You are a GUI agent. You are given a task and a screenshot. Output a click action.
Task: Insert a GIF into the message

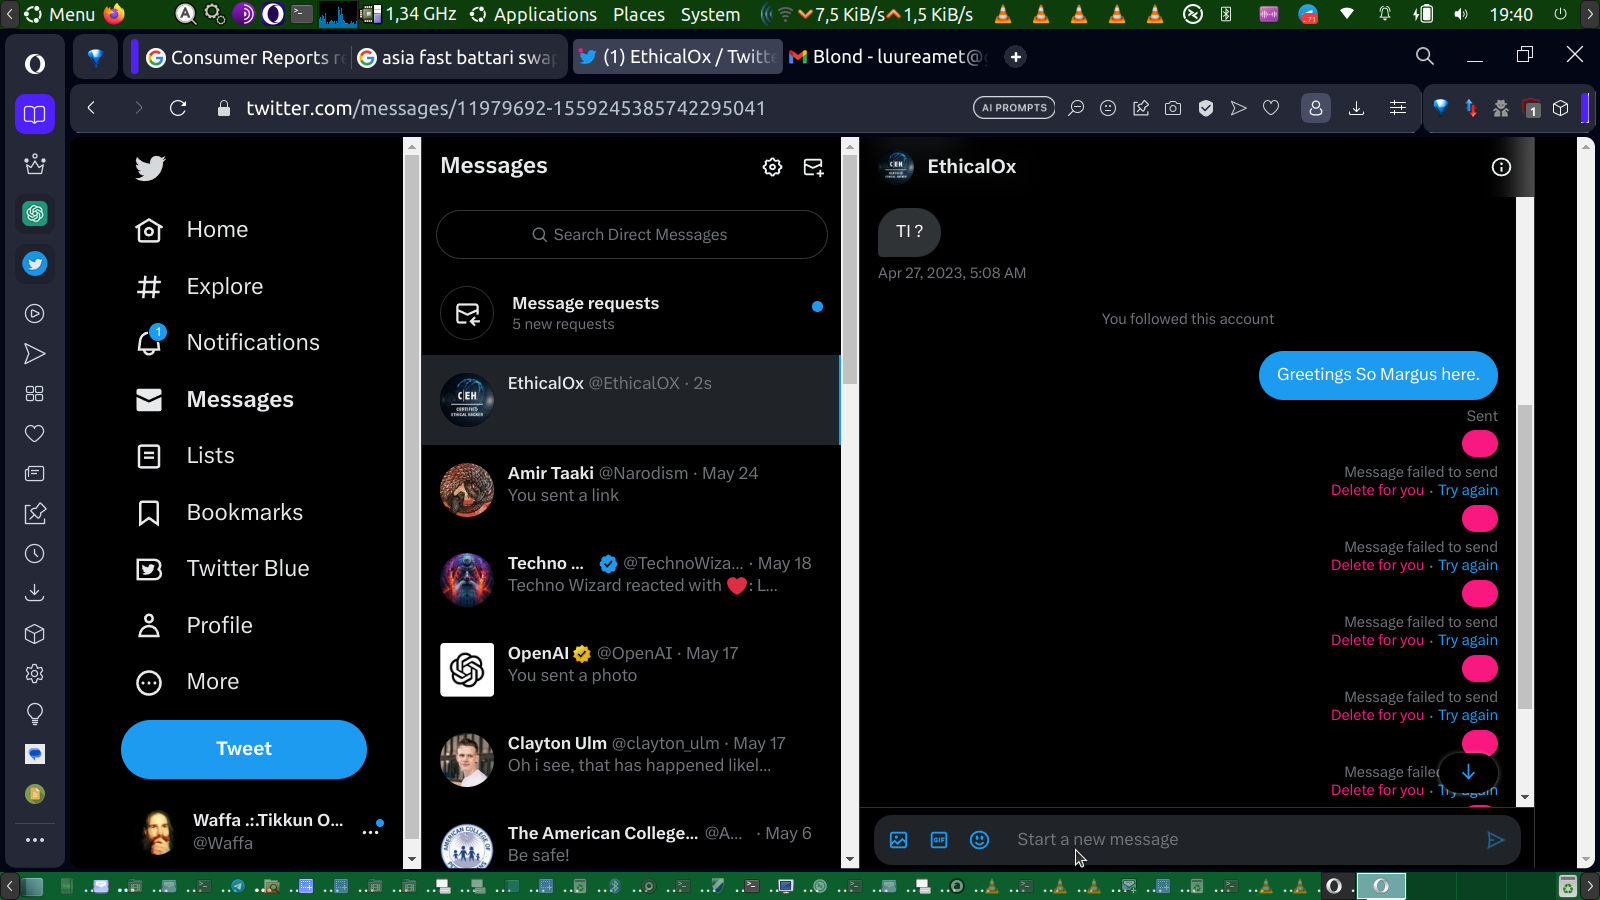tap(939, 840)
